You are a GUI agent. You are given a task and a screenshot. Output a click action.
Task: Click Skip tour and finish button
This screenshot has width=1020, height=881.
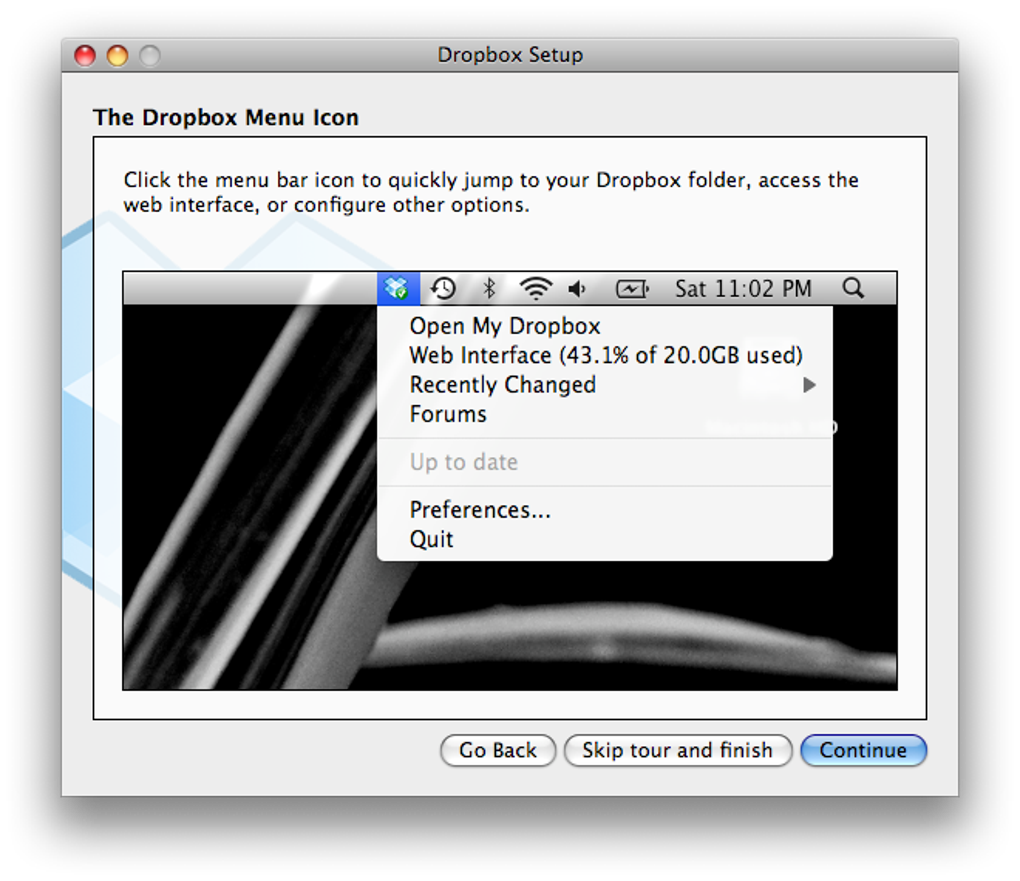pyautogui.click(x=677, y=750)
